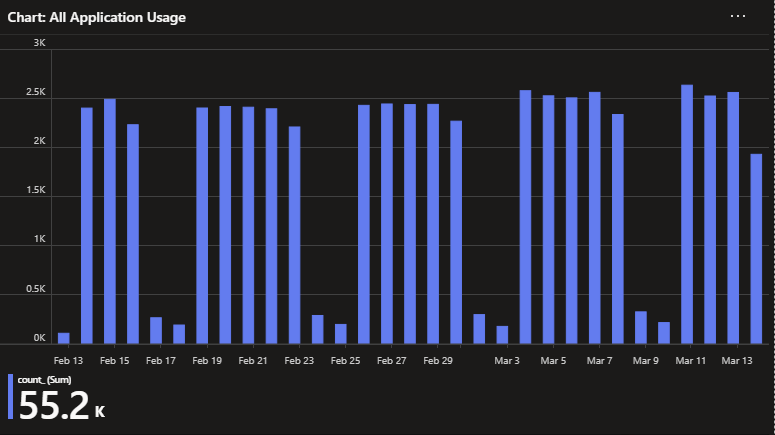Select the short bar for Feb 25
Image resolution: width=775 pixels, height=435 pixels.
[340, 333]
